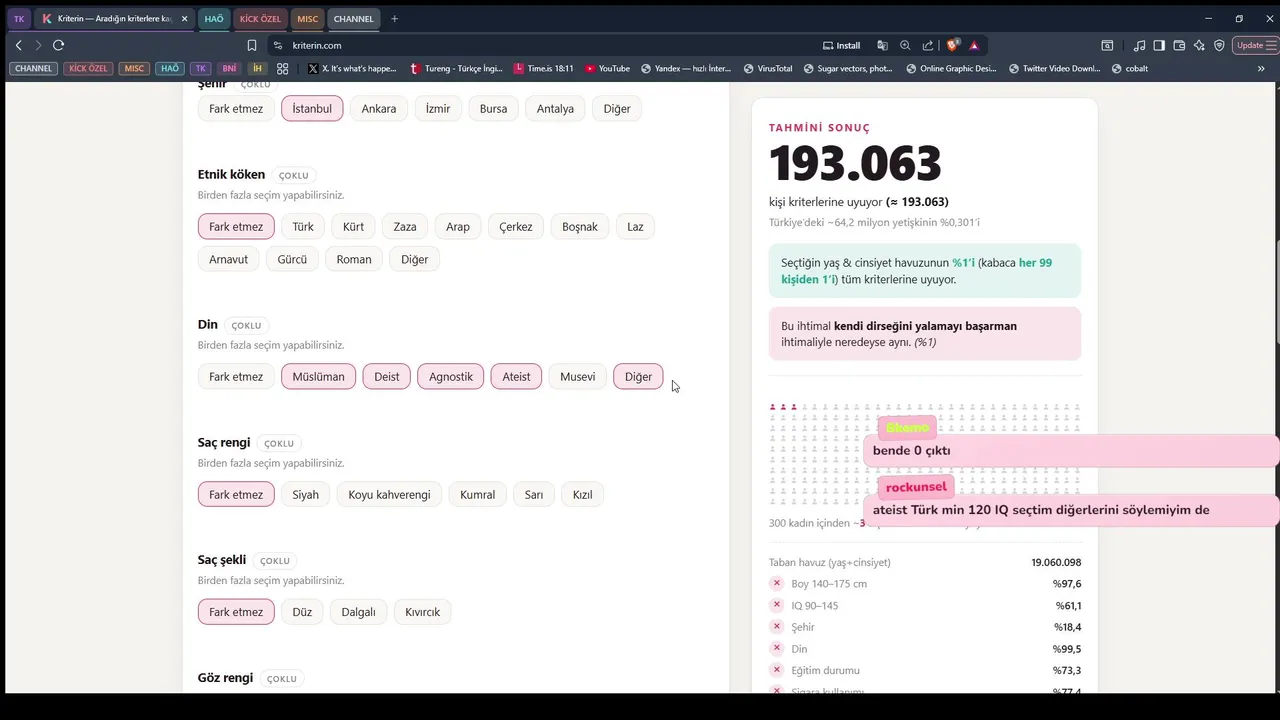1280x720 pixels.
Task: Select the Kürt ethnicity chip
Action: (x=353, y=226)
